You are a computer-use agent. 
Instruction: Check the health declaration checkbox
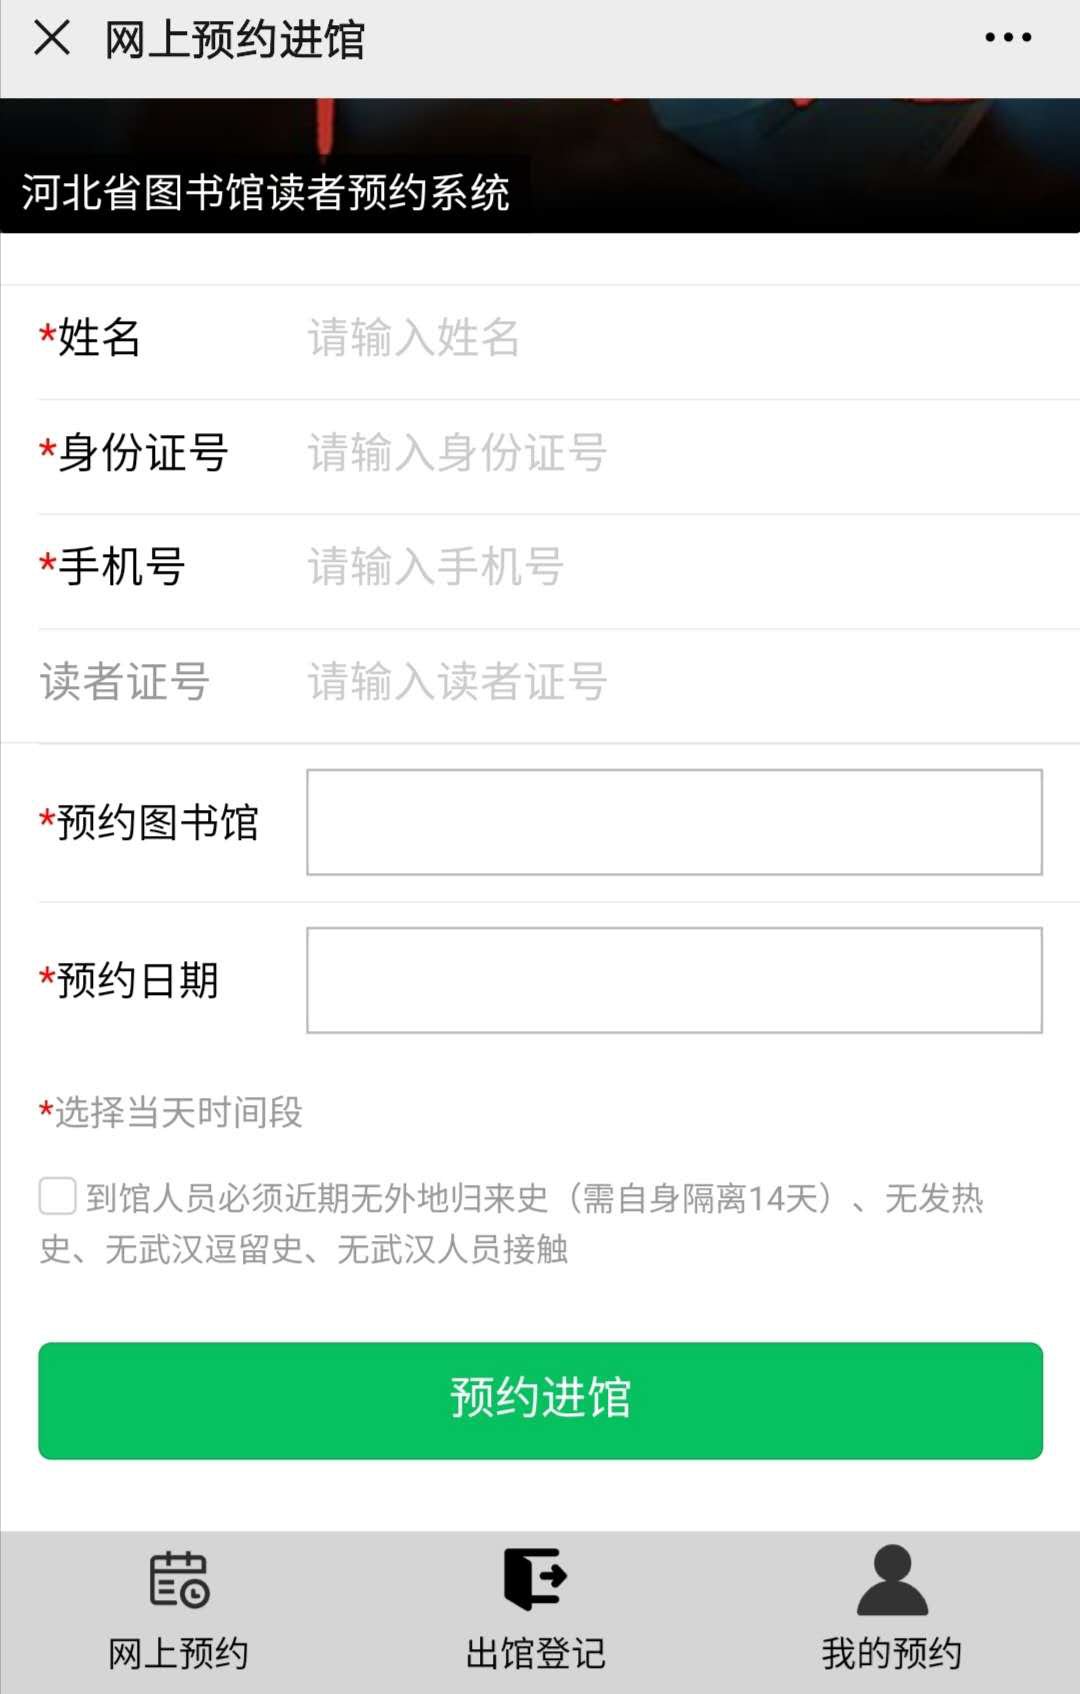57,1196
